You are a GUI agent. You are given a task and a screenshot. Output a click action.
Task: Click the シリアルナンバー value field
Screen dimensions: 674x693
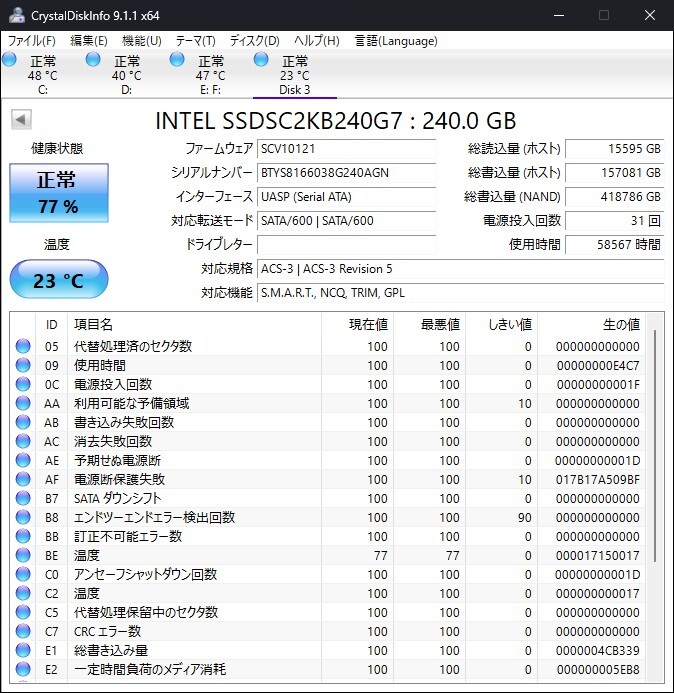346,173
